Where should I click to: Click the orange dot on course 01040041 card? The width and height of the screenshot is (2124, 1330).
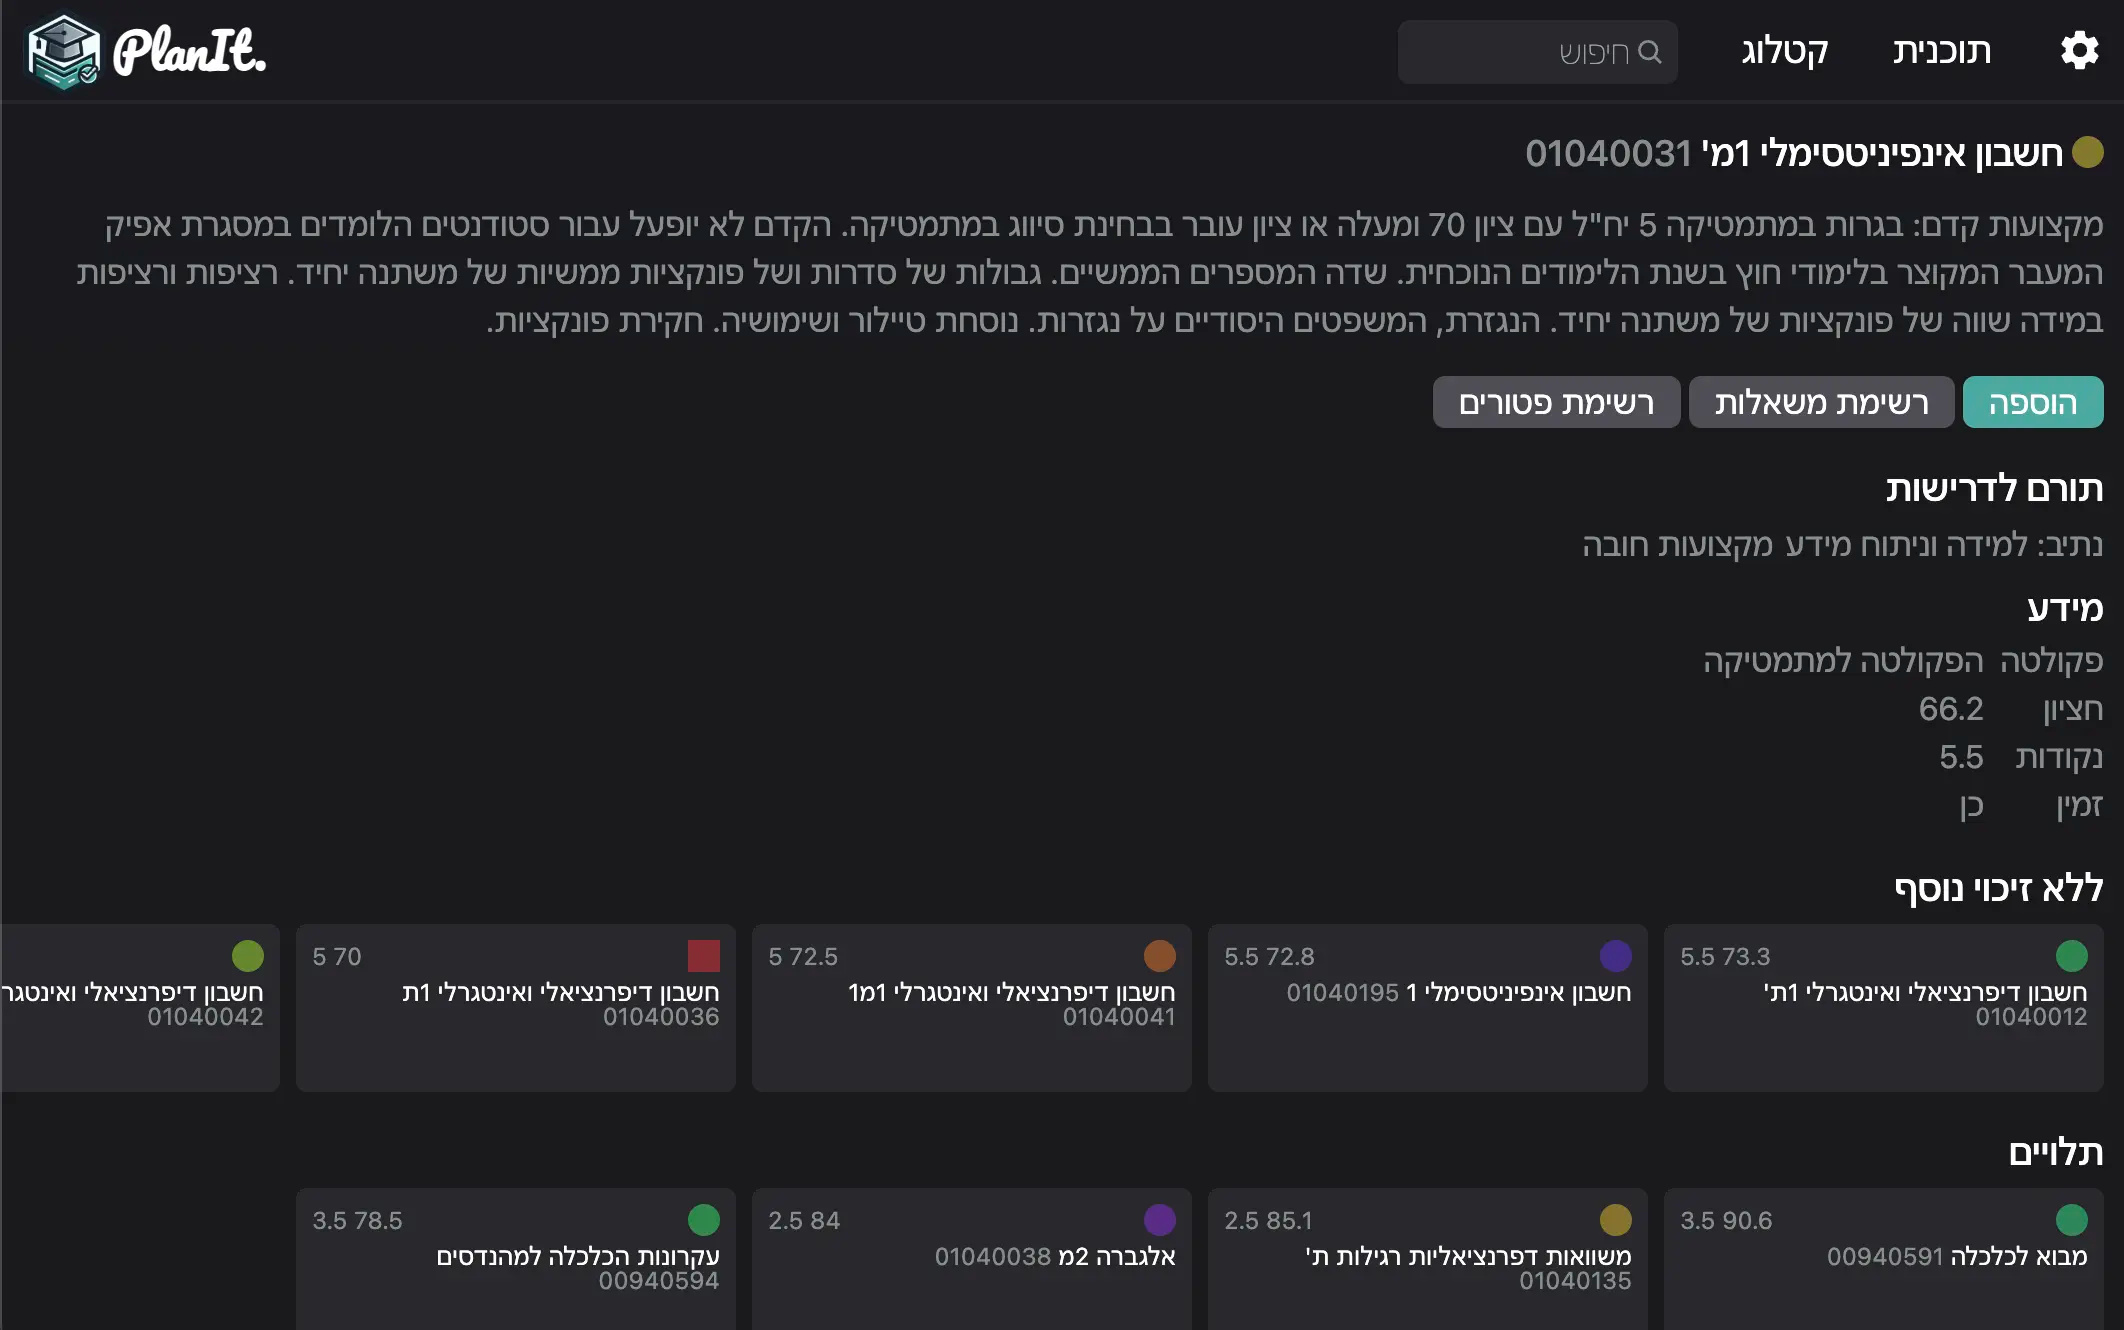pyautogui.click(x=1159, y=956)
